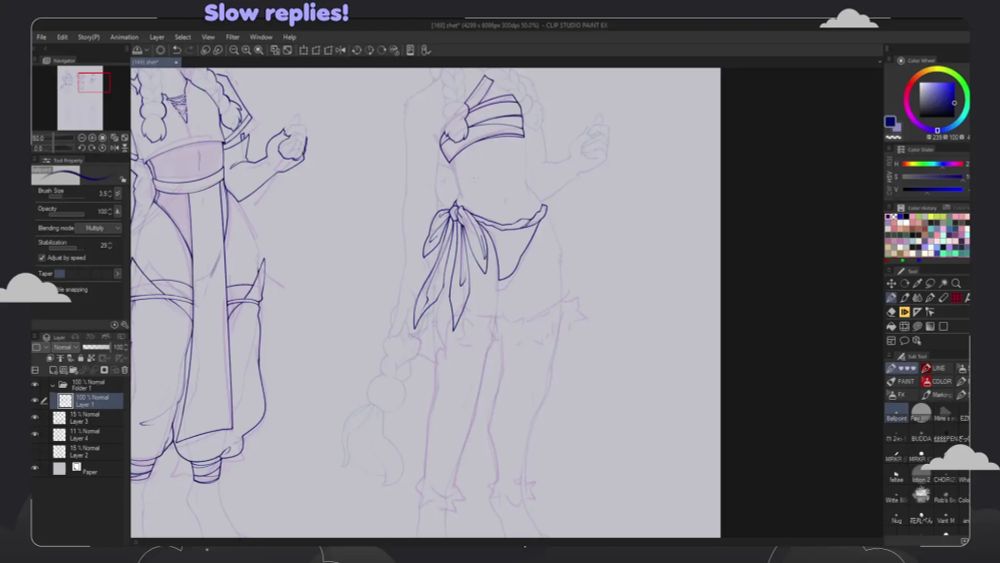Toggle visibility of Layer 3

[x=35, y=418]
